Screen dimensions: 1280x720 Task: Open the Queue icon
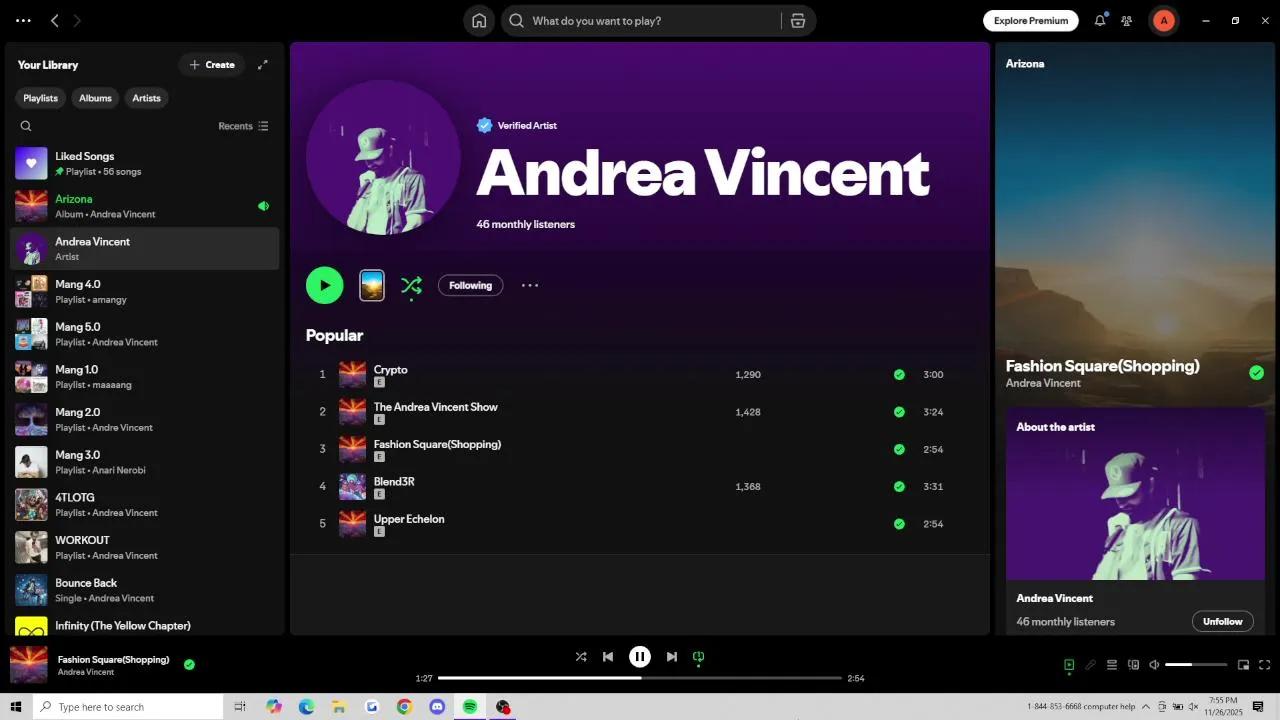click(1112, 665)
